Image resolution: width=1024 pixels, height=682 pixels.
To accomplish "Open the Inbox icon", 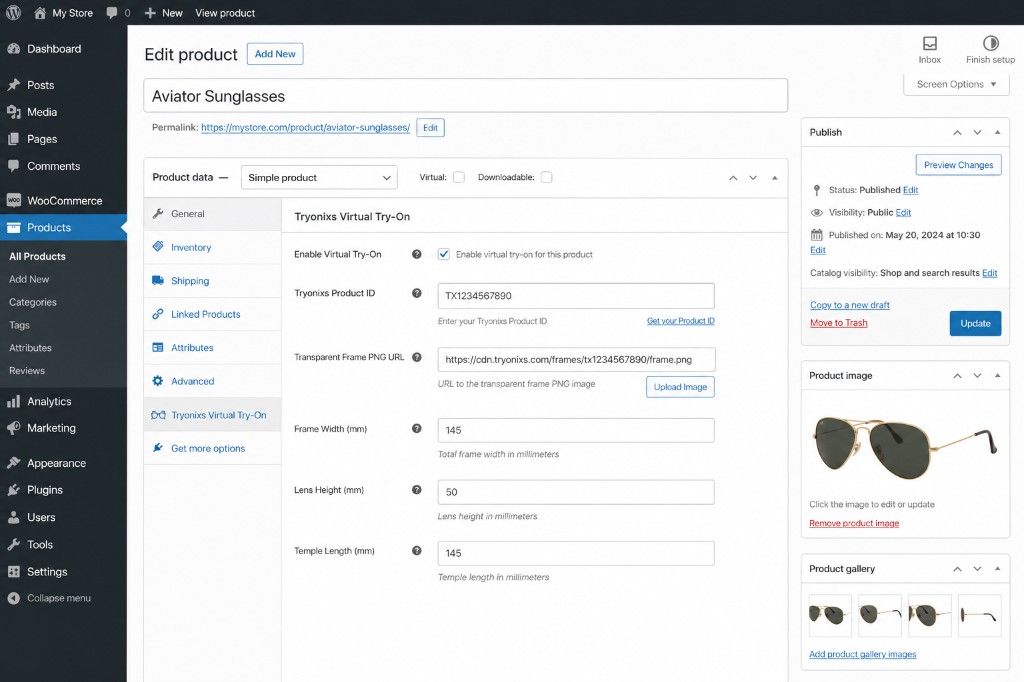I will 929,43.
